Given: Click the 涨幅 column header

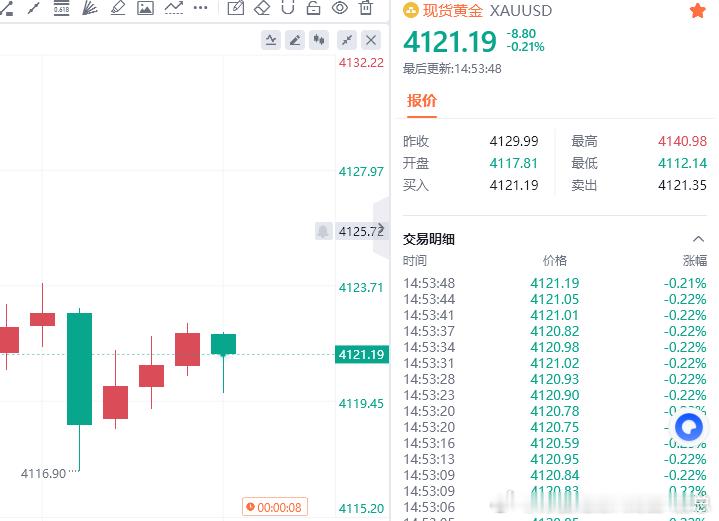Looking at the screenshot, I should (695, 260).
